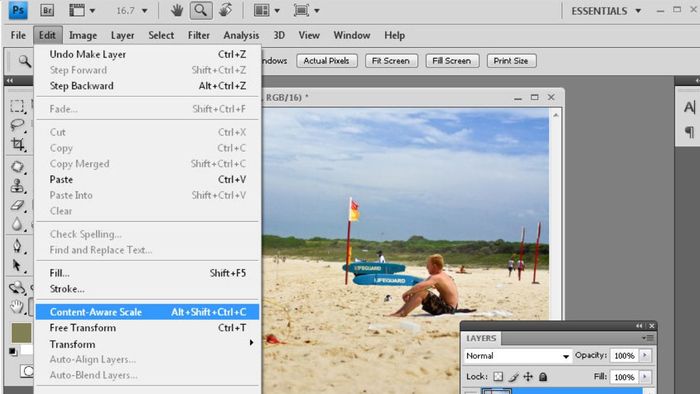The height and width of the screenshot is (394, 700).
Task: Choose Paste from Edit menu
Action: 147,180
